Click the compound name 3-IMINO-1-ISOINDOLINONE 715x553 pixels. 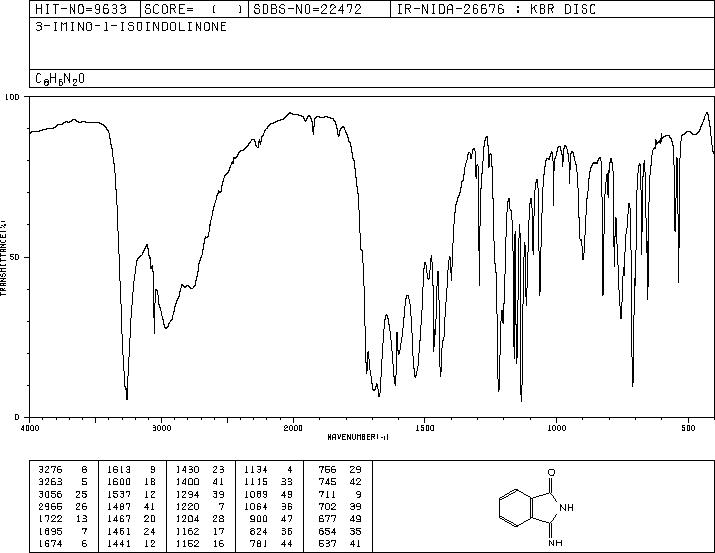[x=131, y=27]
